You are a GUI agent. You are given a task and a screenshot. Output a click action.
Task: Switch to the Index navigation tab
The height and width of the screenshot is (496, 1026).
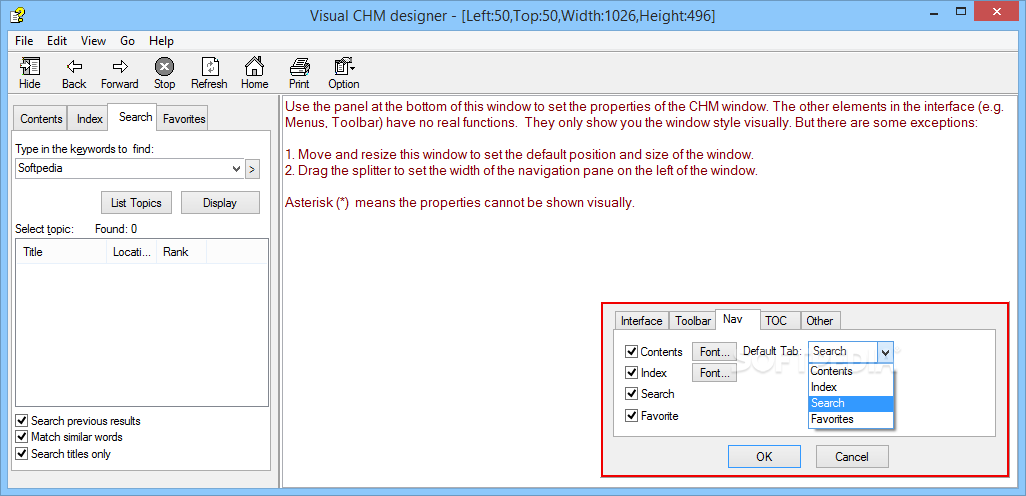tap(90, 118)
